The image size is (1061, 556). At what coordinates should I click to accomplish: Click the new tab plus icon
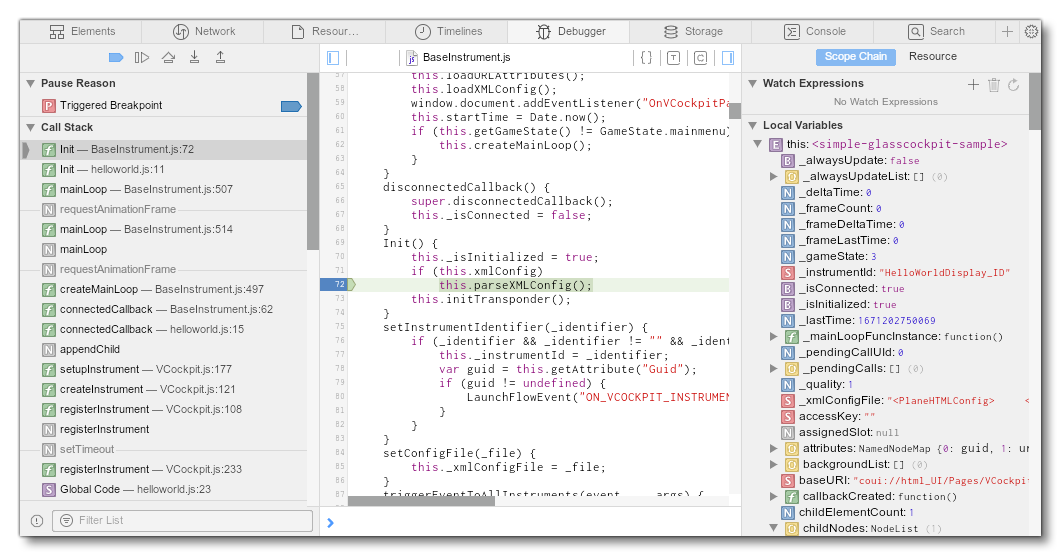coord(1008,31)
